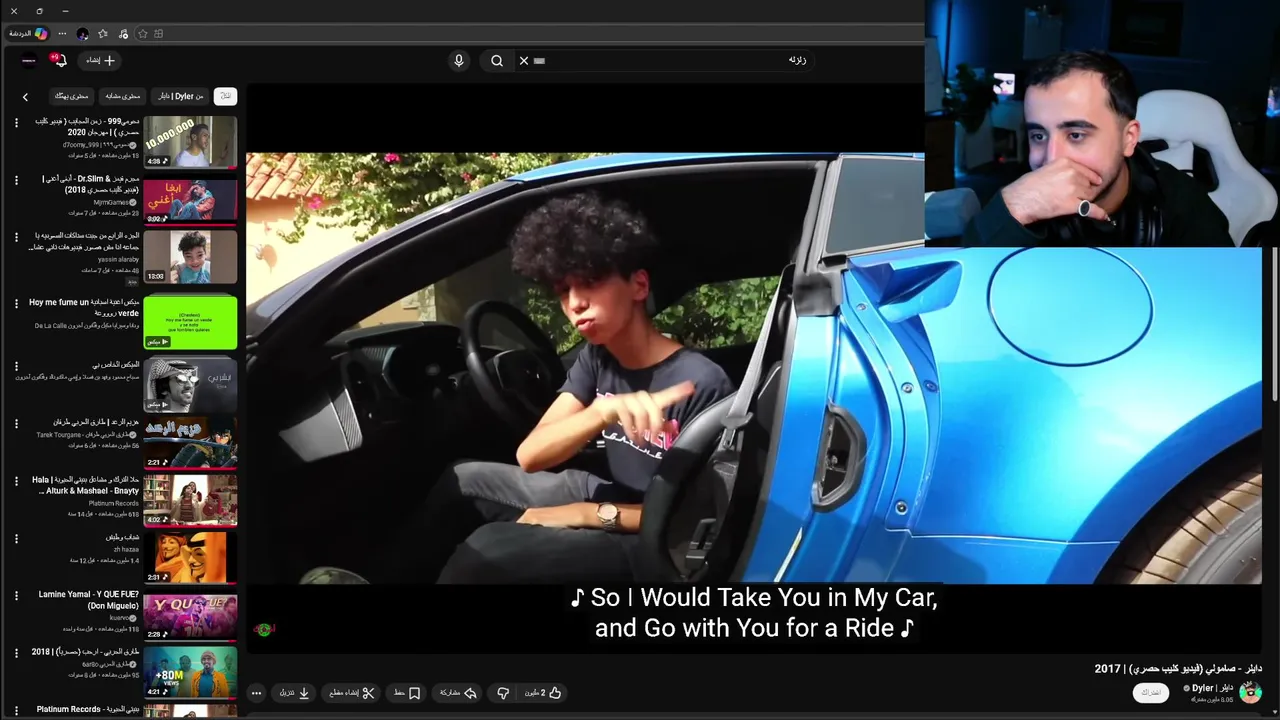Open options for Hala Alturk video

point(16,481)
